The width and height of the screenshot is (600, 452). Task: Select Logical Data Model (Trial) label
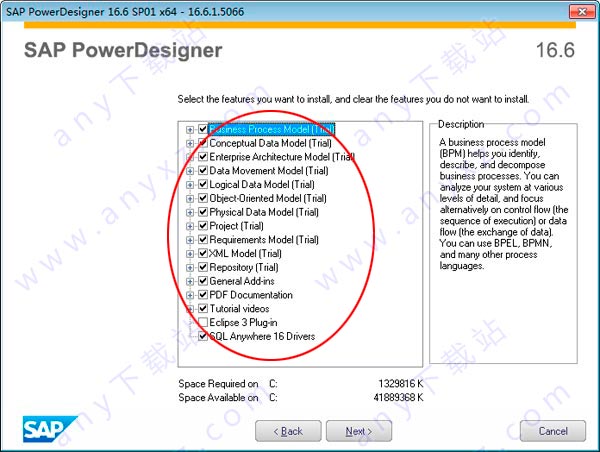(x=262, y=184)
